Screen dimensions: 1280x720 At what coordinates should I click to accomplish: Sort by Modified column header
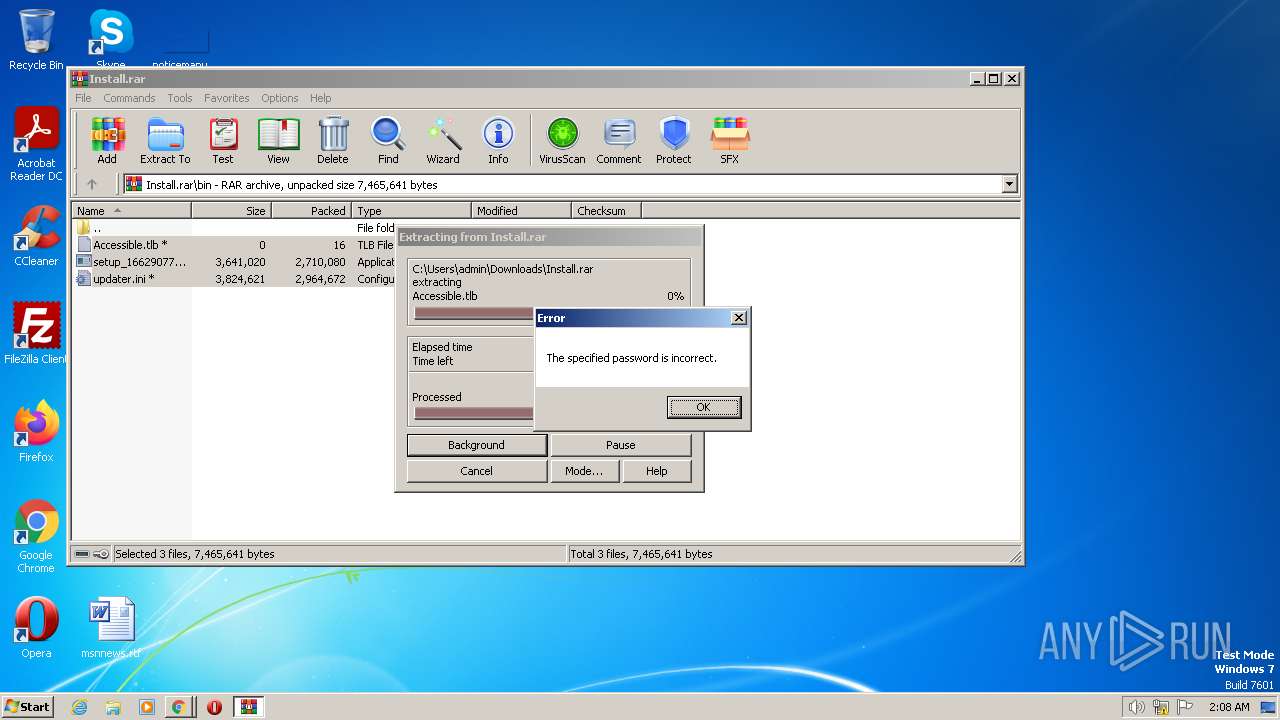pos(521,211)
